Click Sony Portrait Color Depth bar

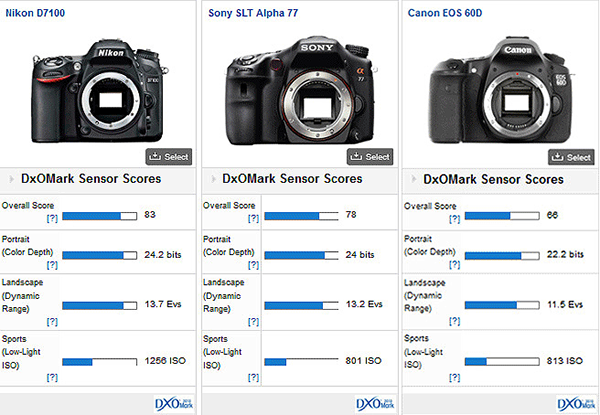pos(301,256)
